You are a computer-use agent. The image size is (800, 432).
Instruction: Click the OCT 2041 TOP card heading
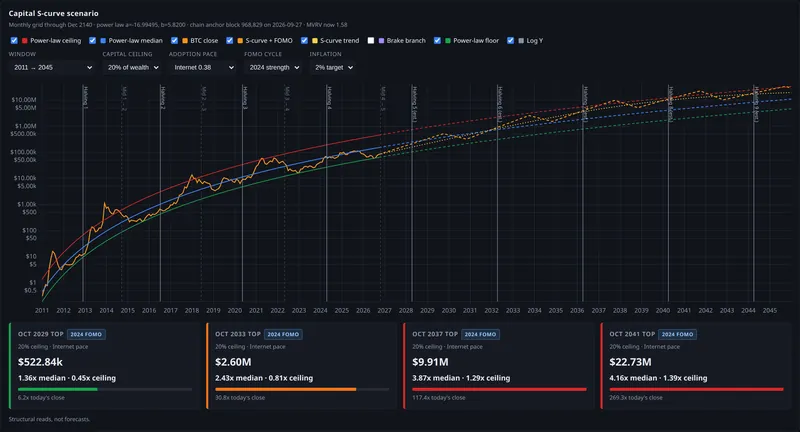coord(632,334)
